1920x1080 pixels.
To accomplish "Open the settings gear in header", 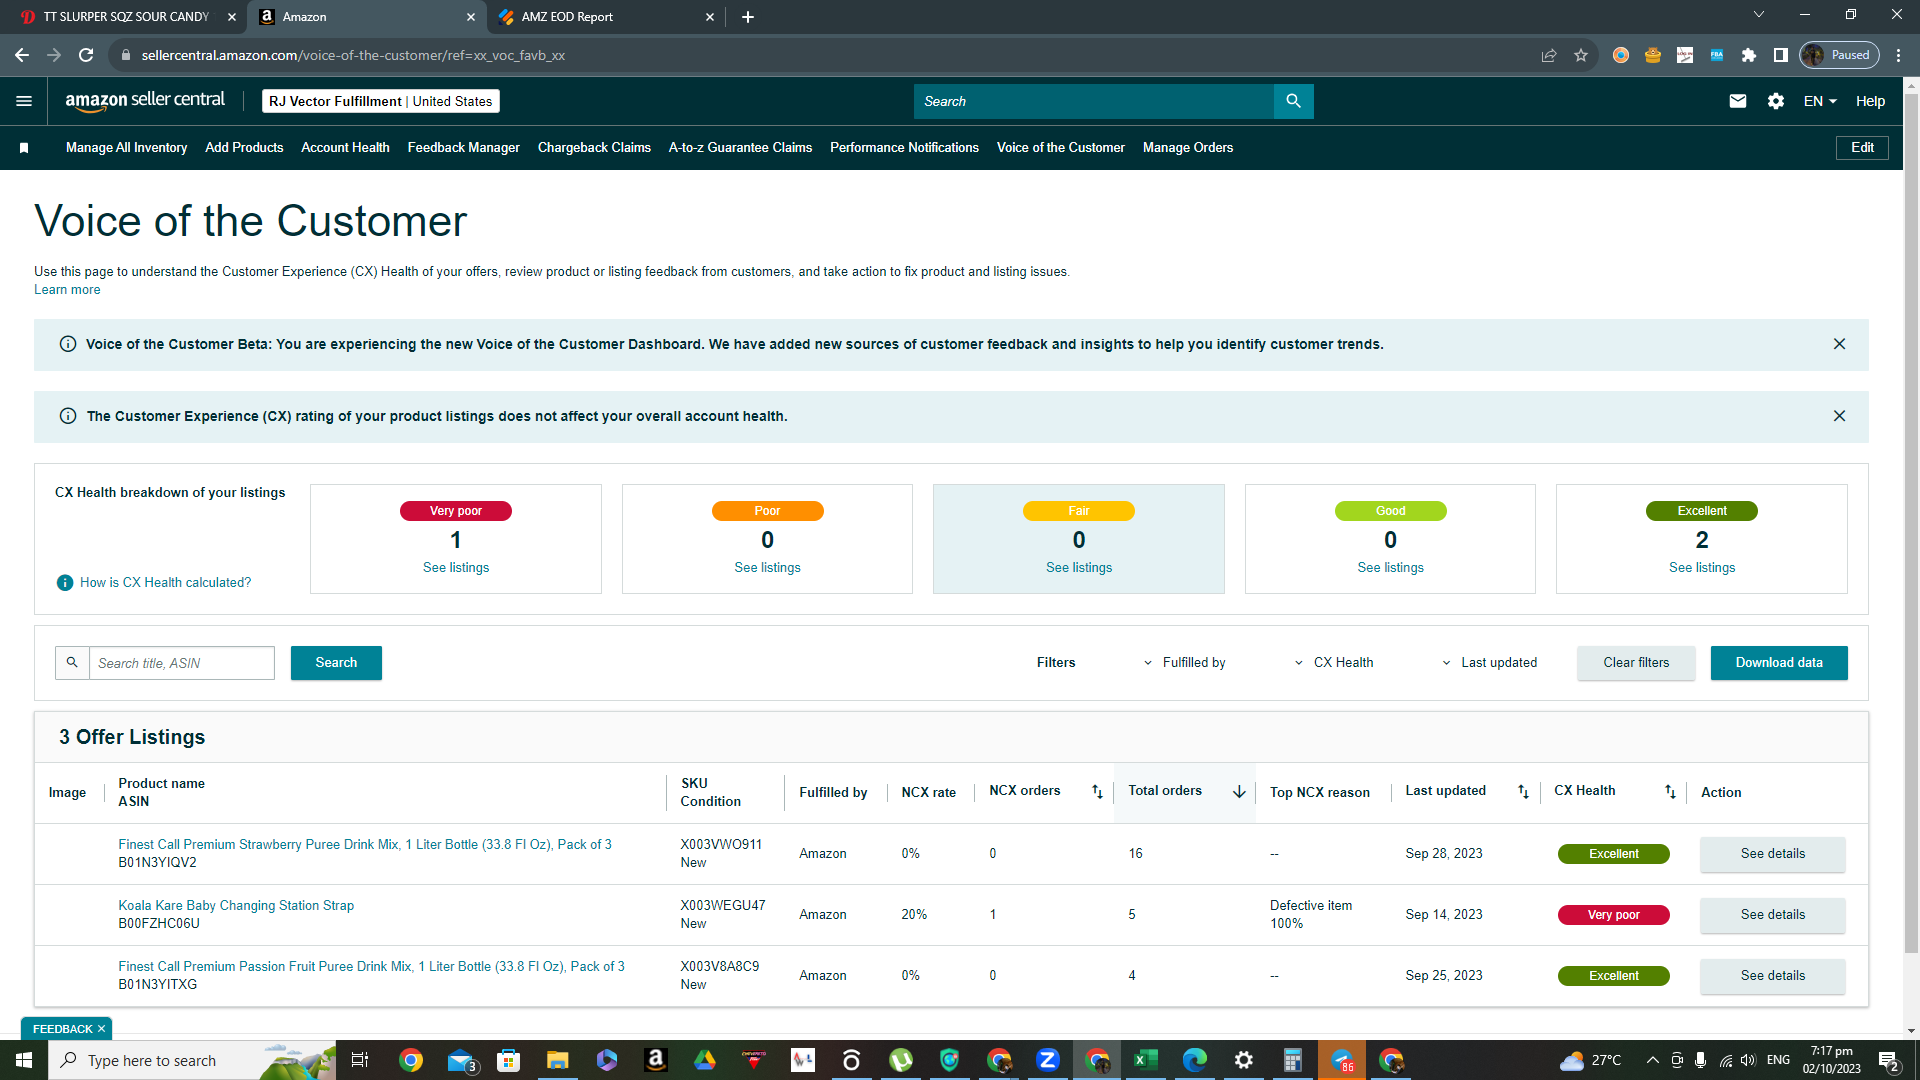I will [1776, 101].
